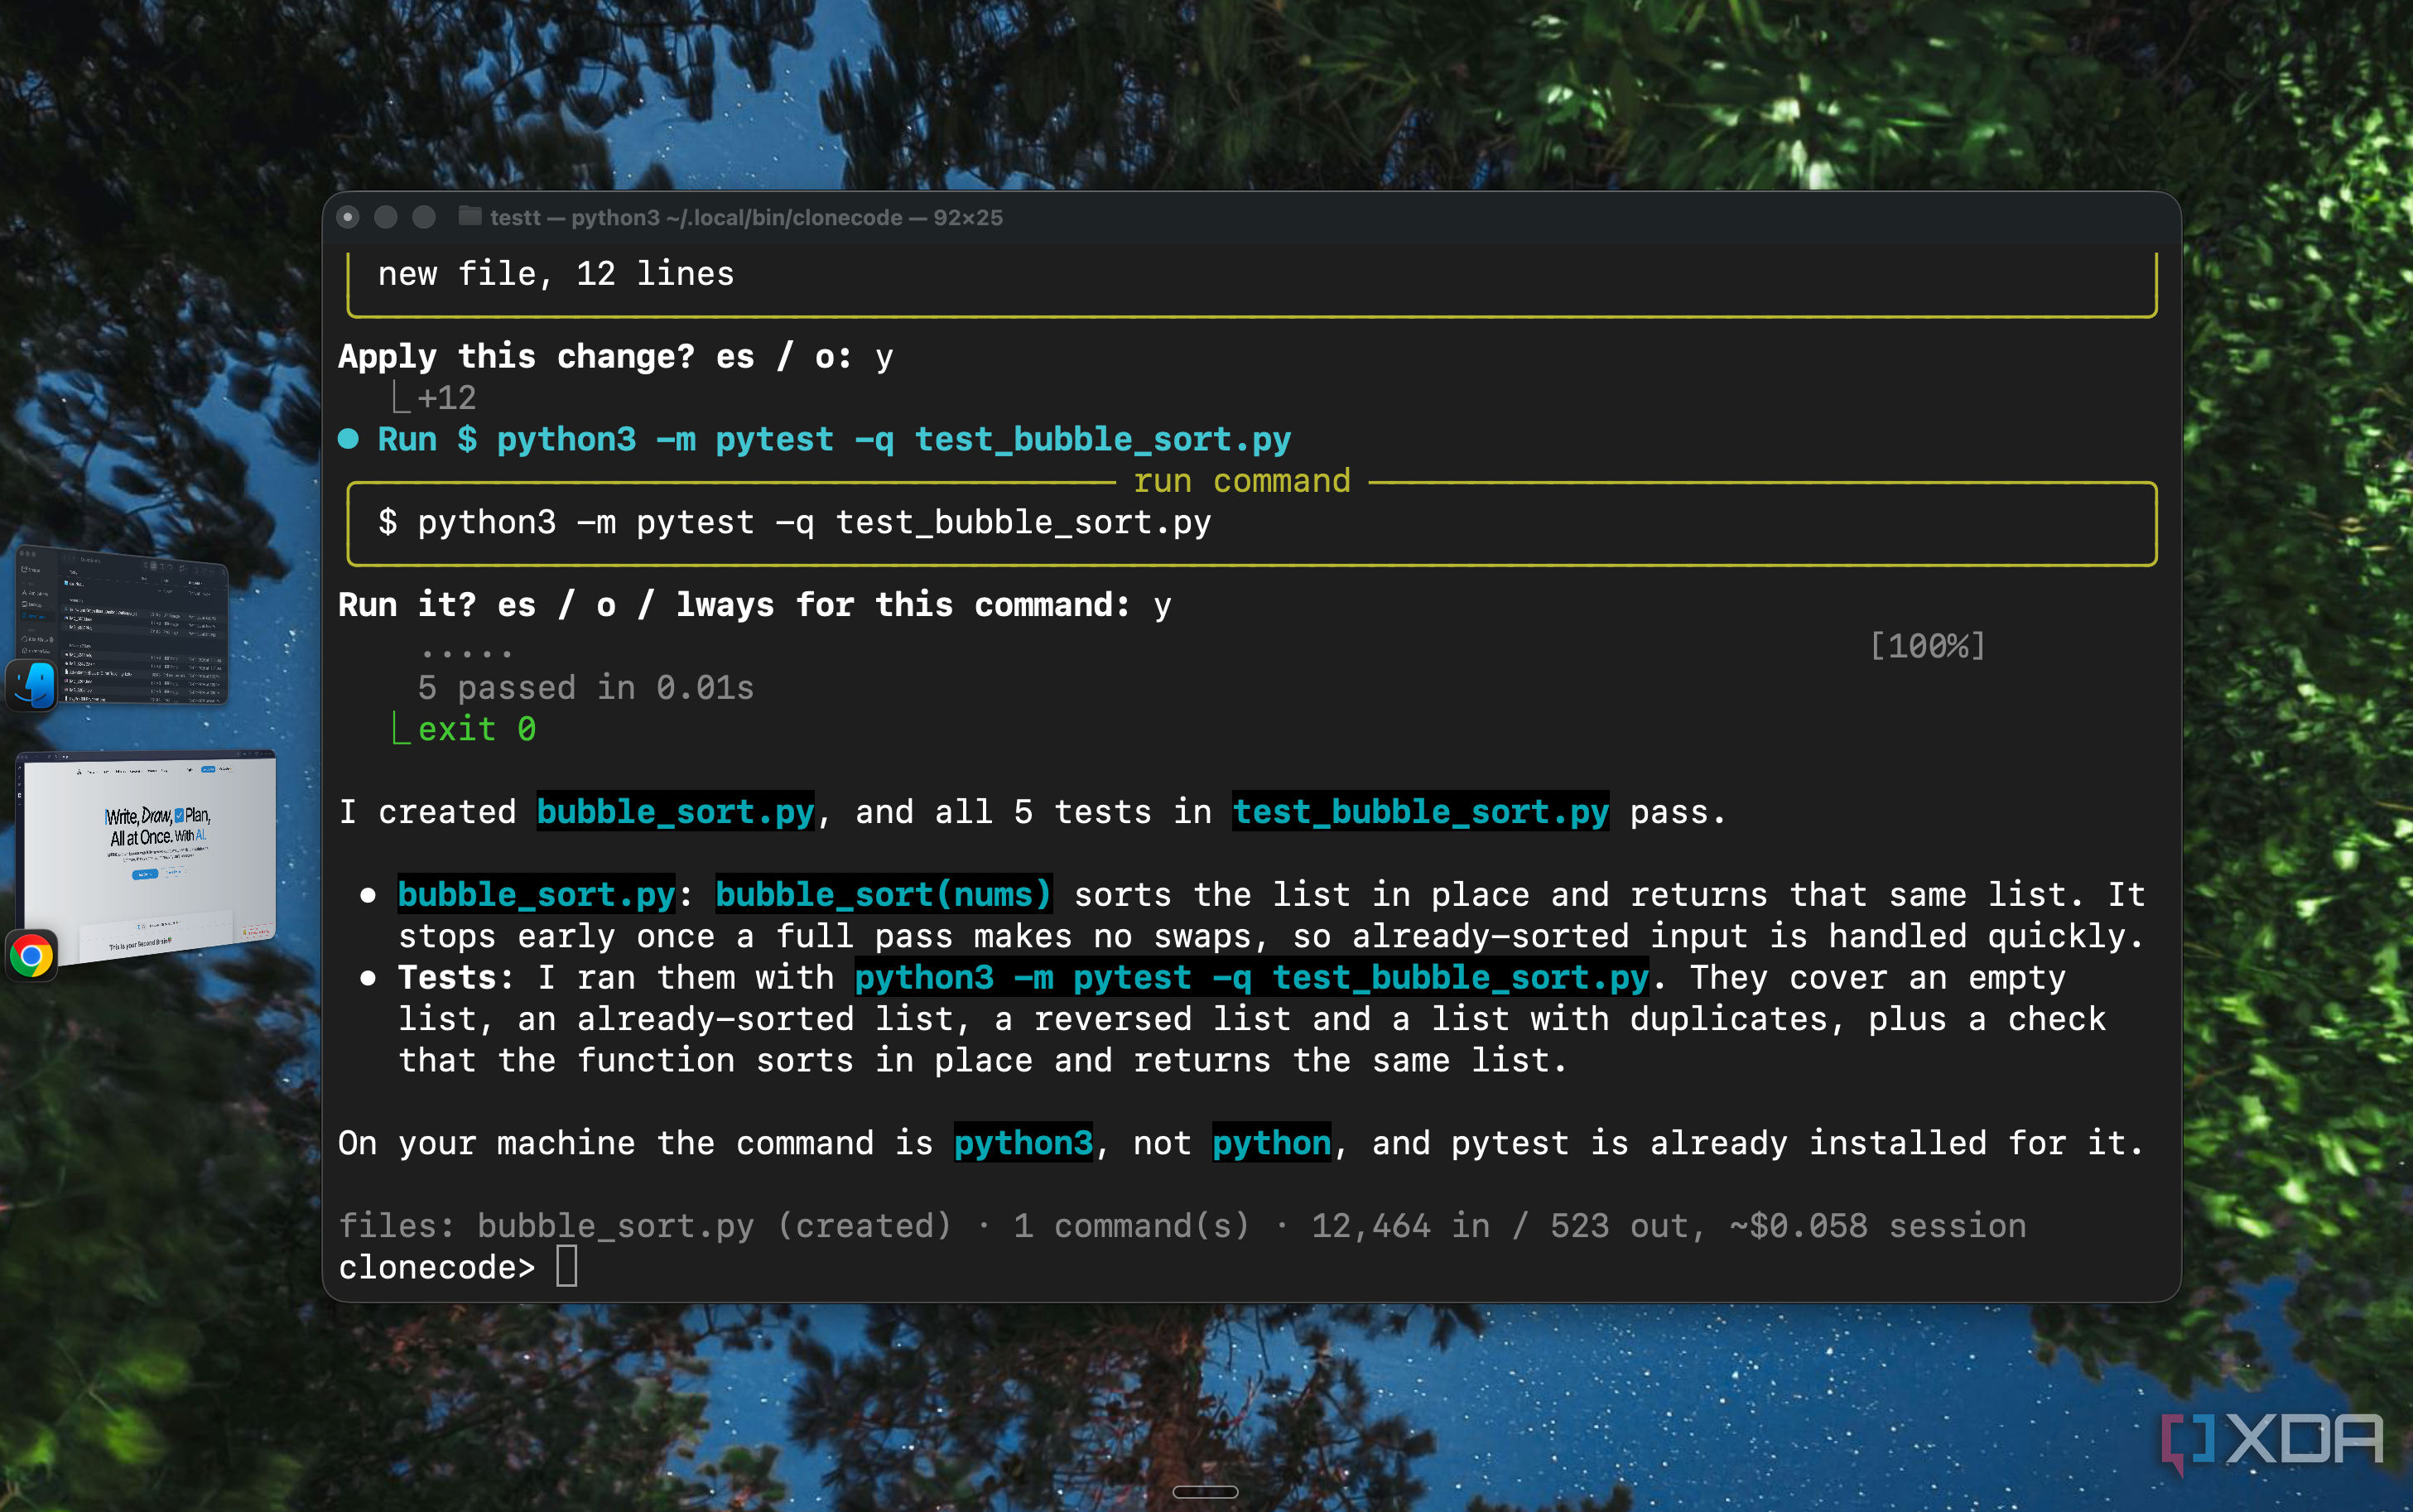Click the clonecode> prompt input cursor
This screenshot has width=2413, height=1512.
click(567, 1267)
